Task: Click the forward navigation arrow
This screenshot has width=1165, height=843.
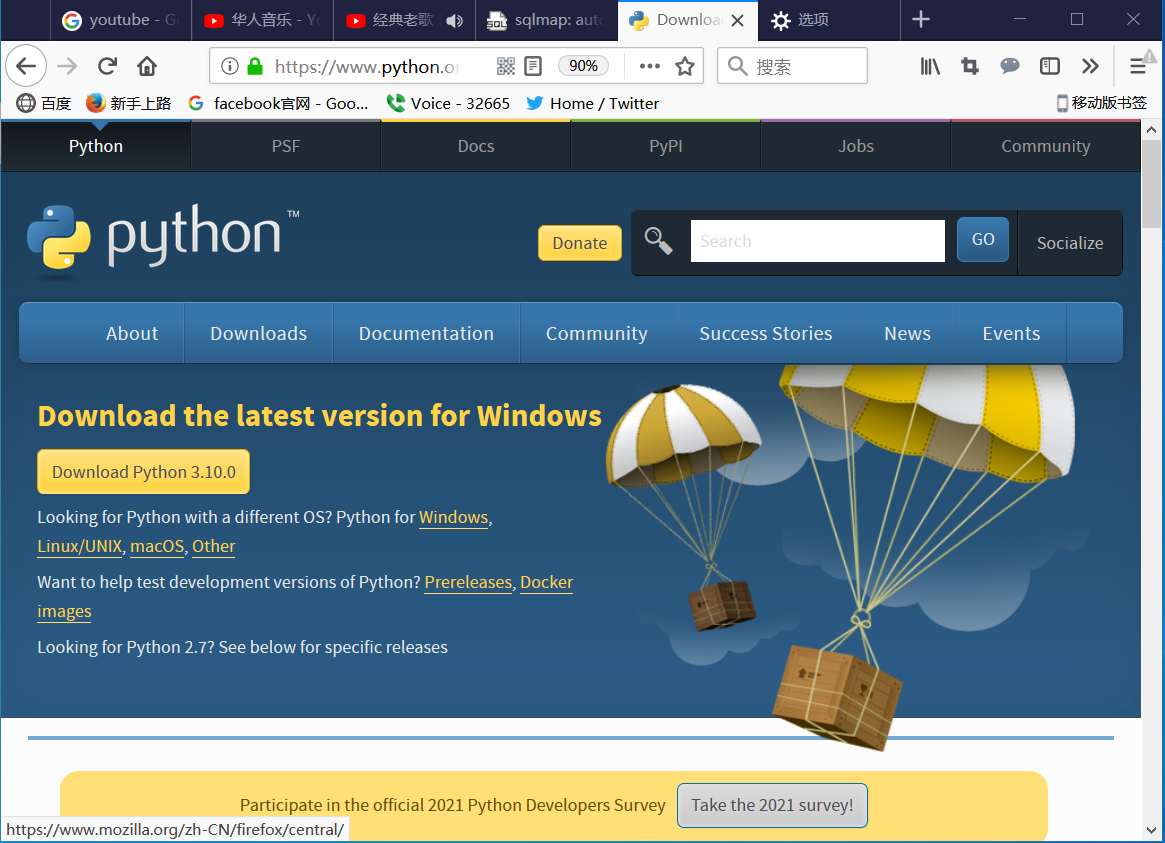Action: tap(67, 67)
